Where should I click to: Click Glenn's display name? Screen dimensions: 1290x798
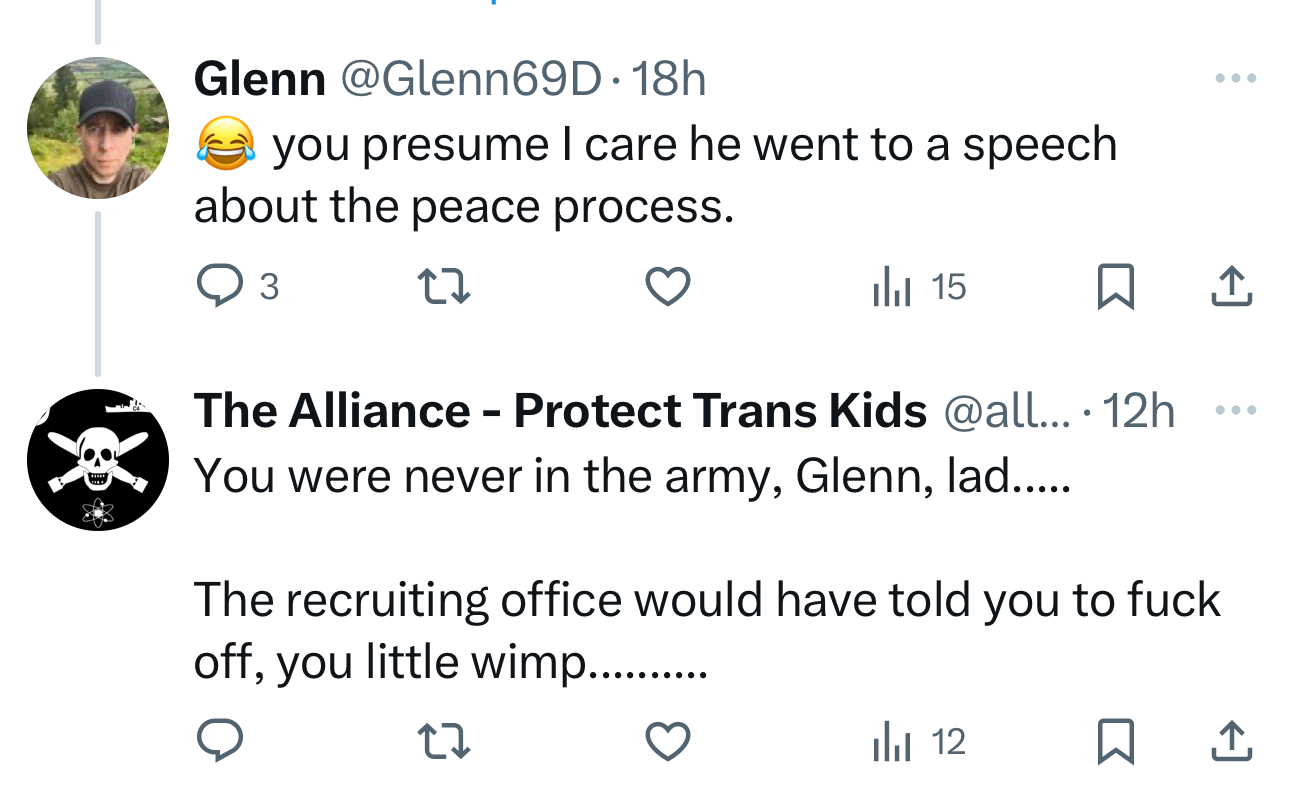tap(260, 79)
